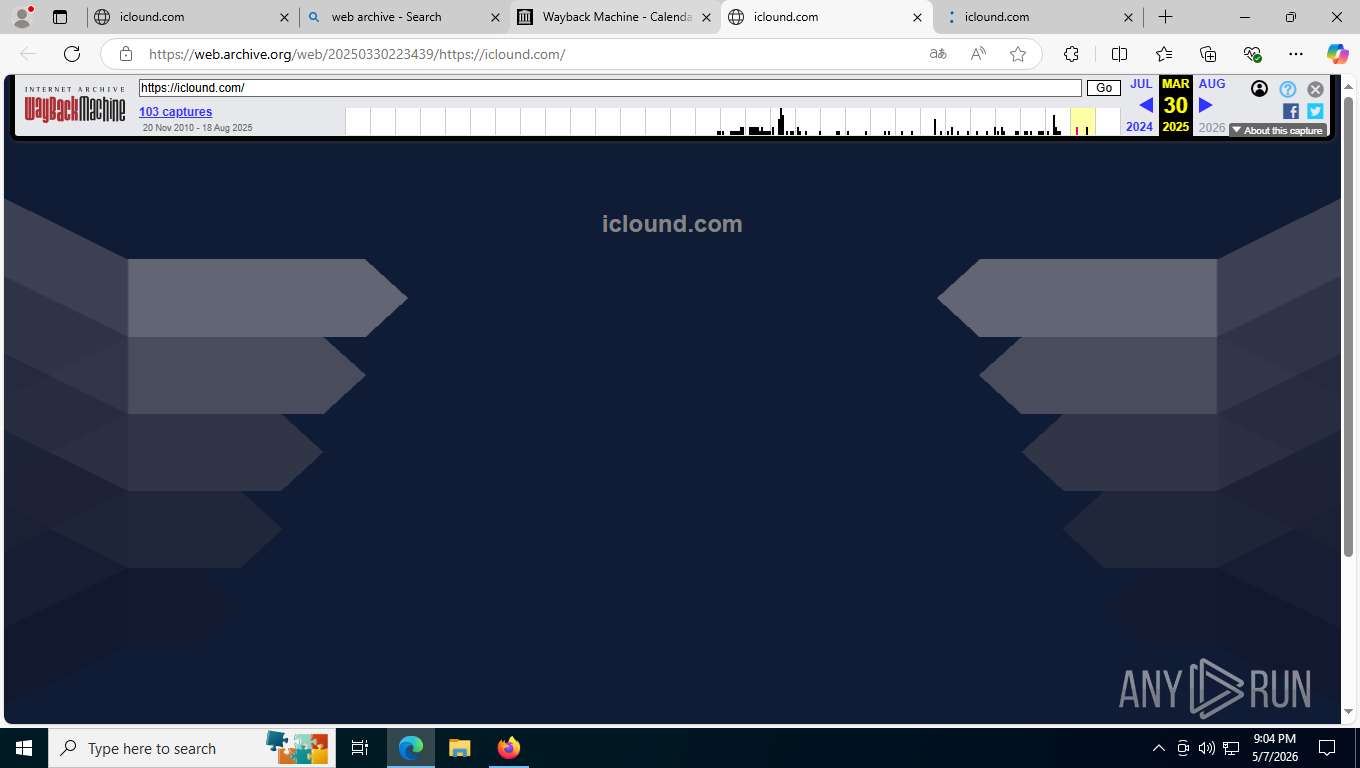
Task: Click the Type here to search box
Action: click(x=190, y=748)
